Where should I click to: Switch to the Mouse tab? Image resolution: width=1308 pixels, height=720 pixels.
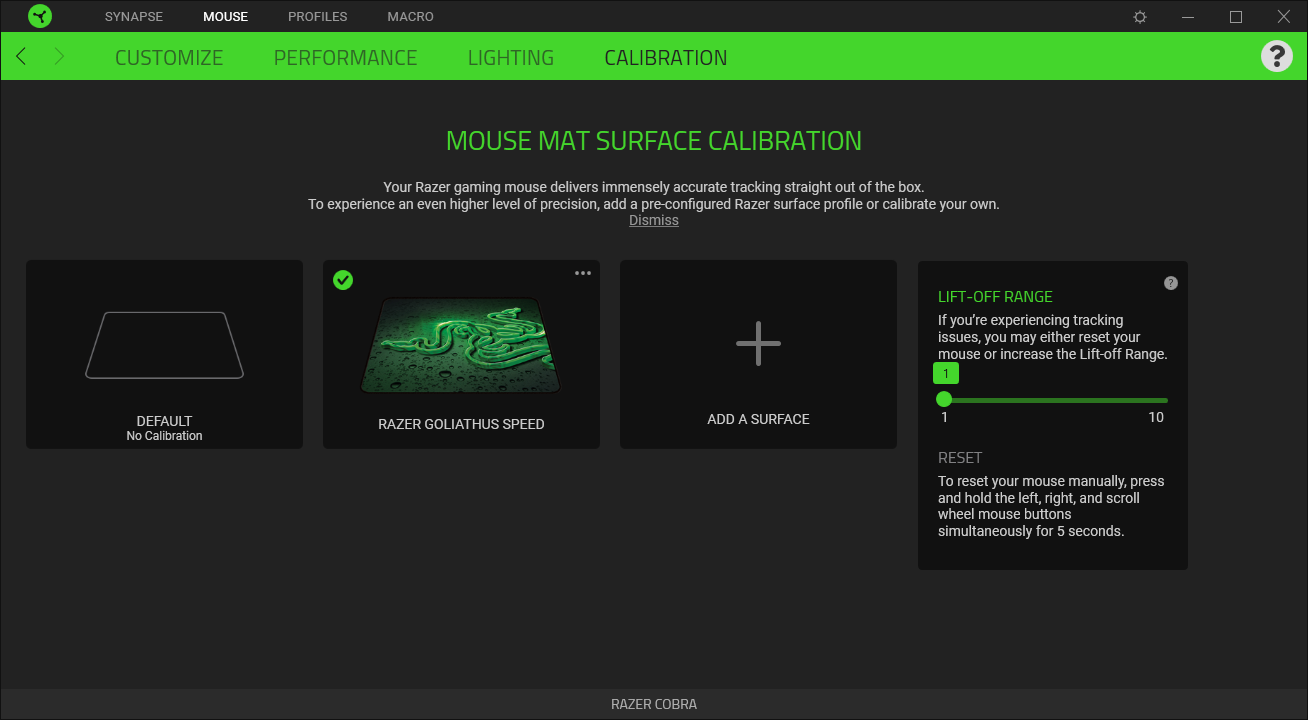coord(225,17)
